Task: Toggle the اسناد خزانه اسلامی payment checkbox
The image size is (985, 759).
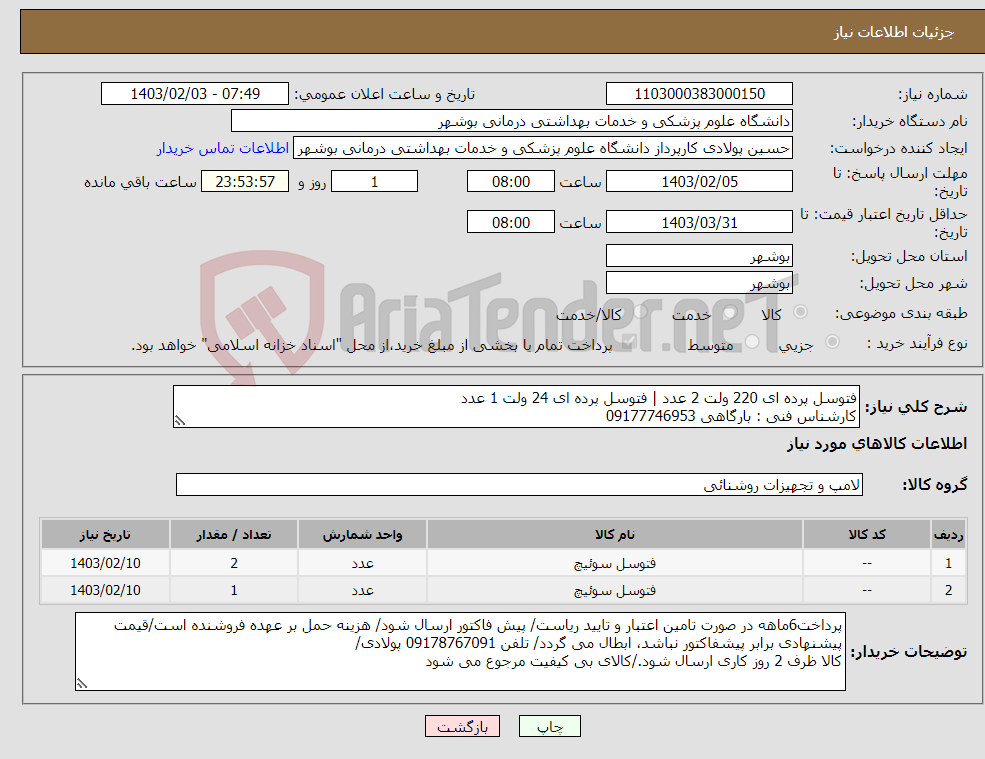Action: pyautogui.click(x=629, y=342)
